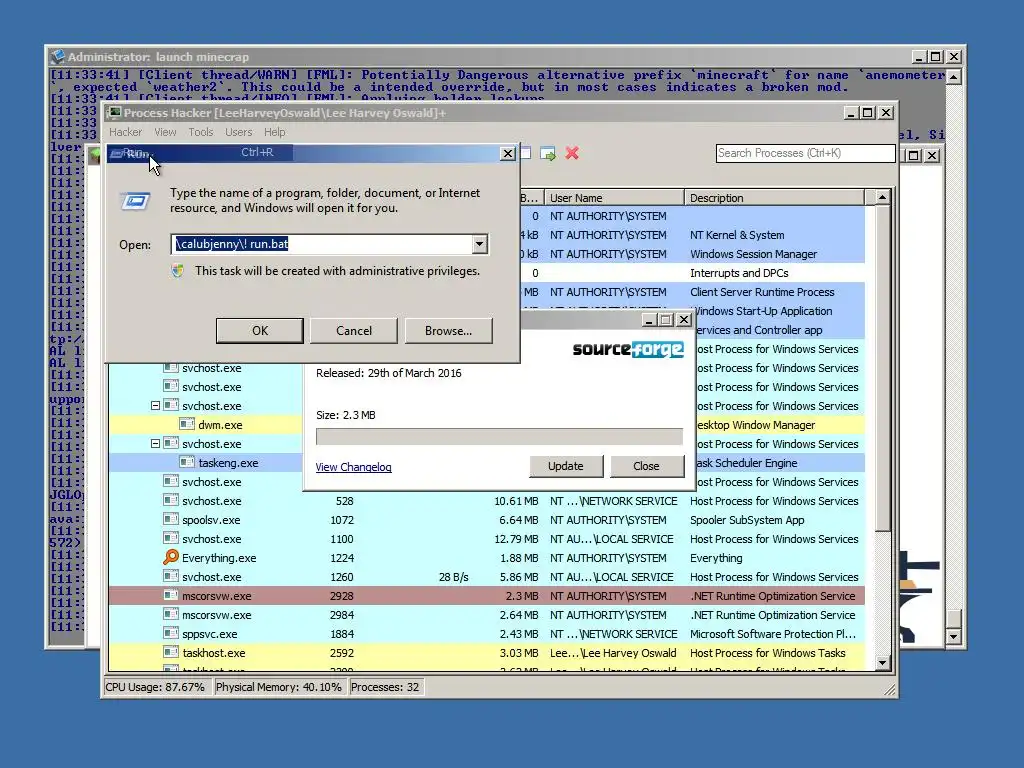
Task: Click the 'Spooler SubSystem App' description cell
Action: (747, 520)
